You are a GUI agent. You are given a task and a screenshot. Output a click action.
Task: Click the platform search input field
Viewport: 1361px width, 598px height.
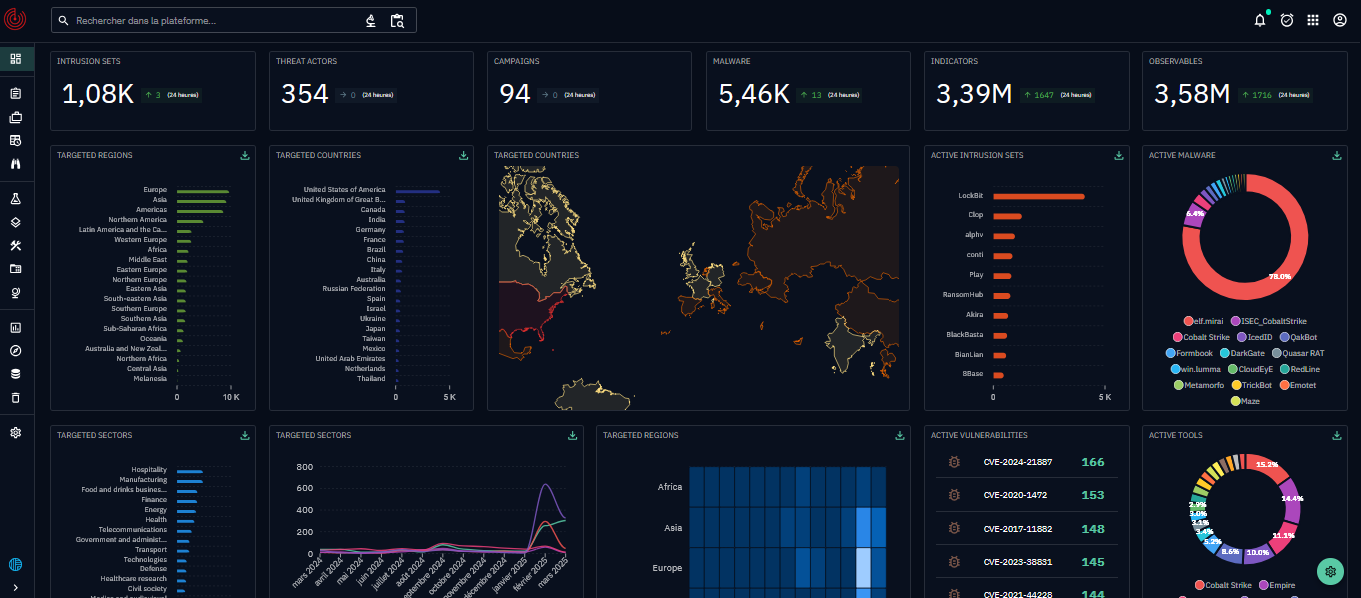[215, 20]
